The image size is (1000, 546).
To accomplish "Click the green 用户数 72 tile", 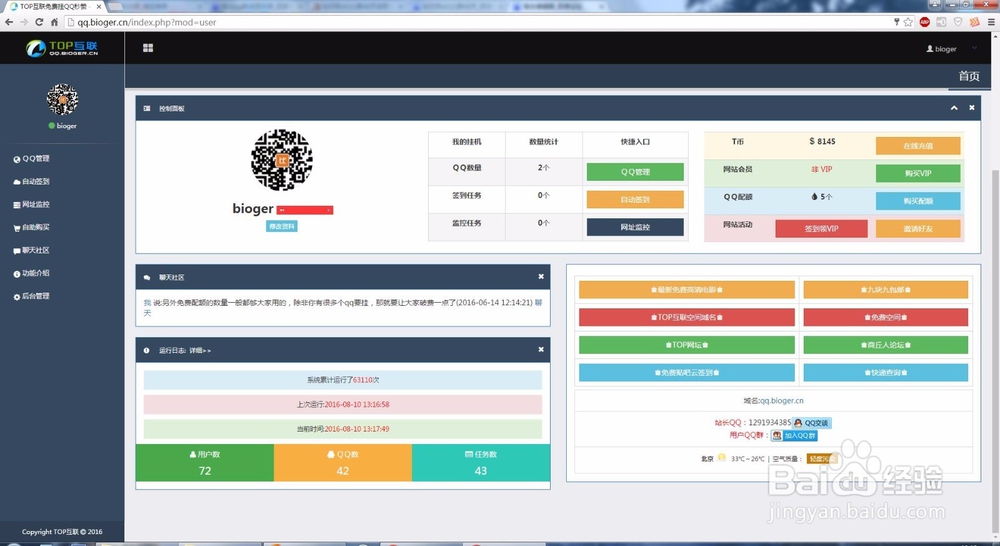I will pyautogui.click(x=205, y=463).
